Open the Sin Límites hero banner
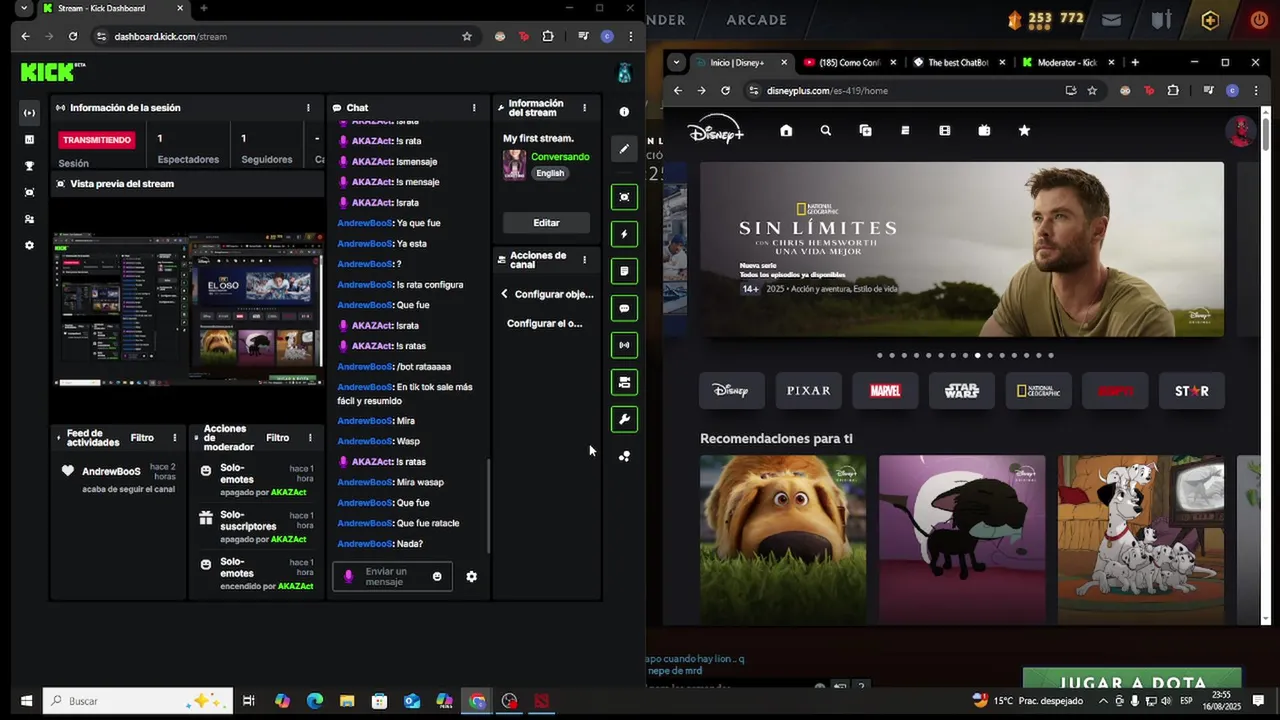 click(961, 249)
